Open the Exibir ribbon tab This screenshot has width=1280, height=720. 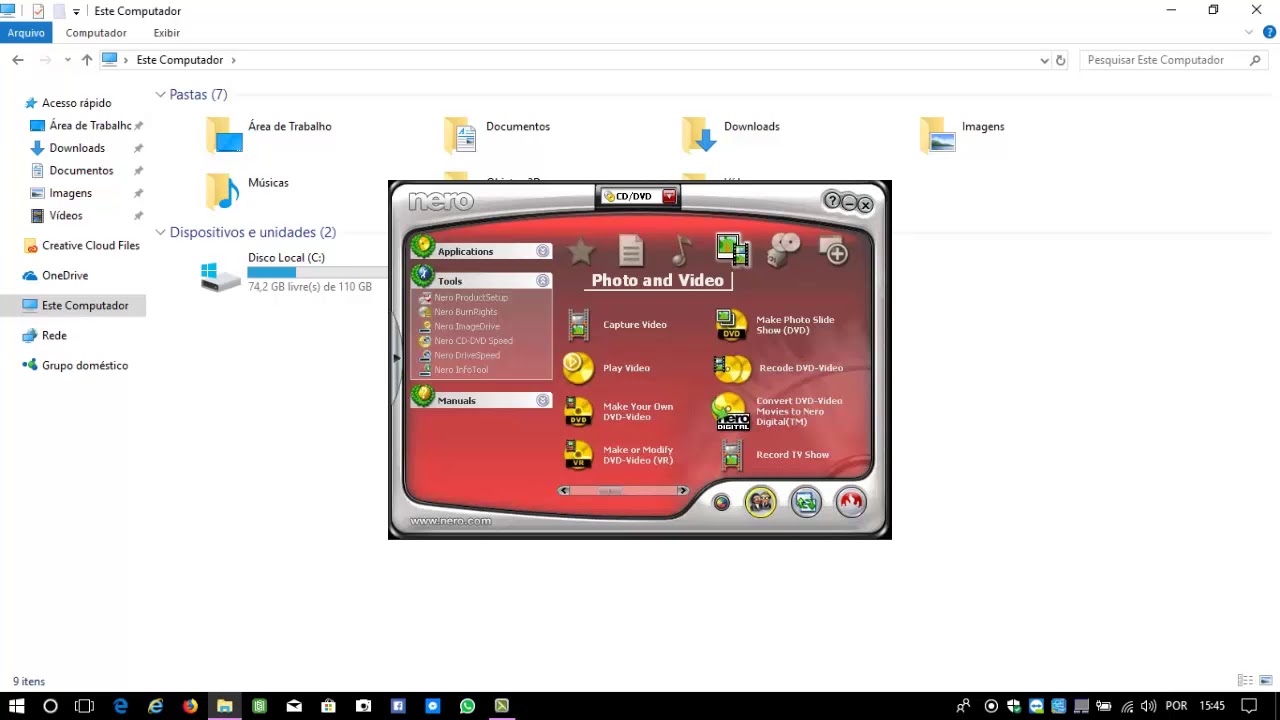[x=167, y=33]
